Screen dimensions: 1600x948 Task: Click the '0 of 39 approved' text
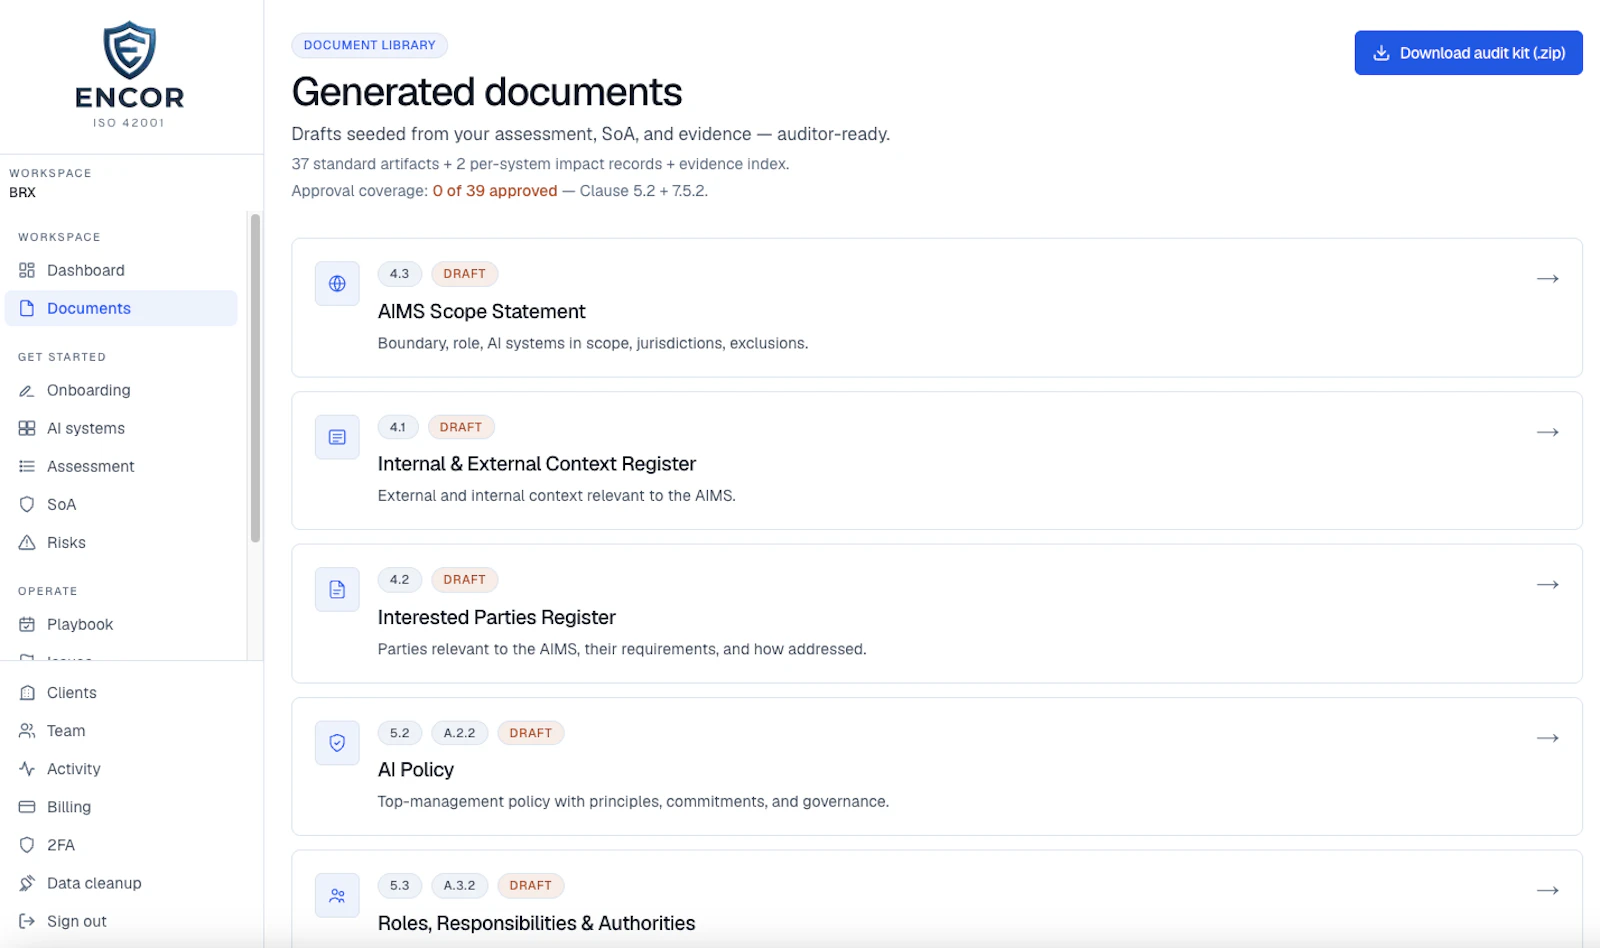pos(495,191)
